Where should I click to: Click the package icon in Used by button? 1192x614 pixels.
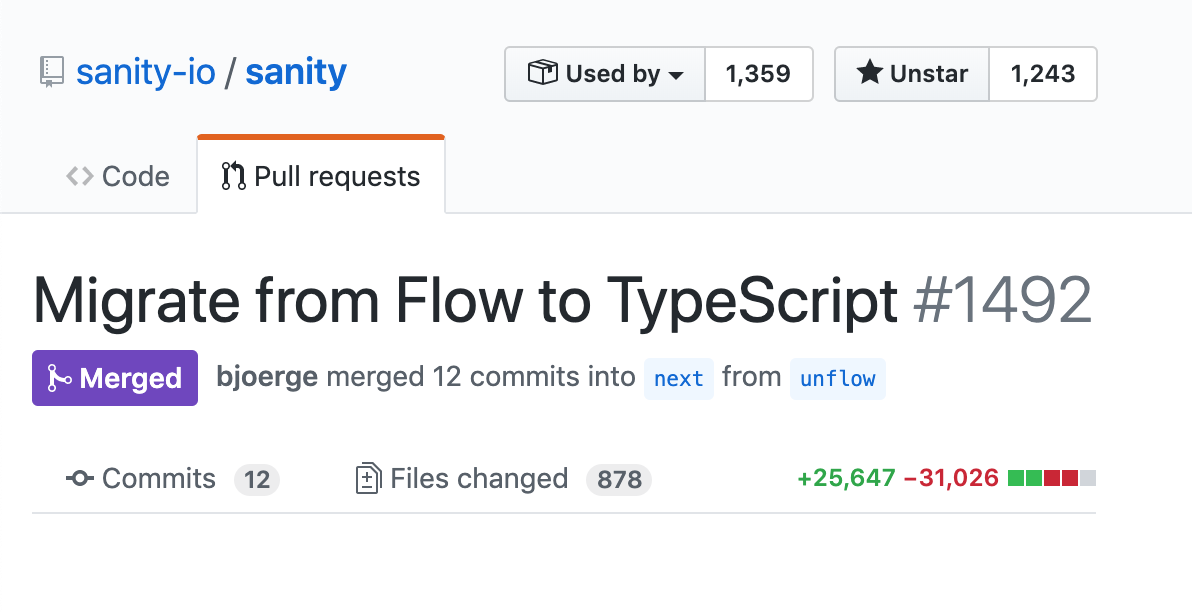point(542,73)
